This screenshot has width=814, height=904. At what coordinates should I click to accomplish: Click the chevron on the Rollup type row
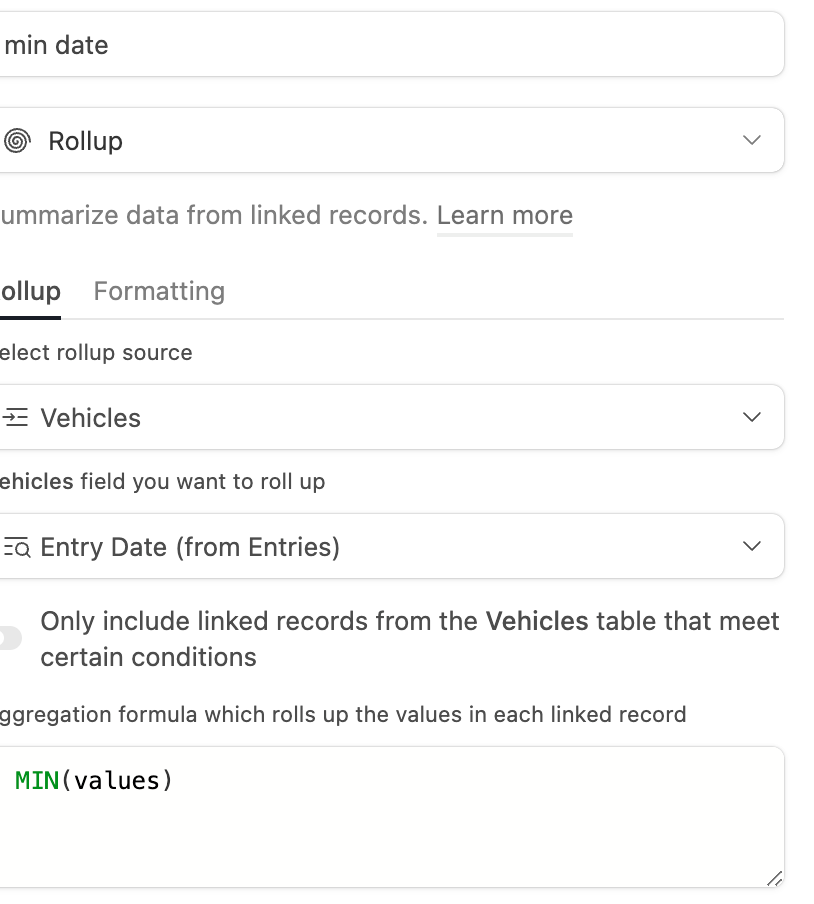pos(752,140)
